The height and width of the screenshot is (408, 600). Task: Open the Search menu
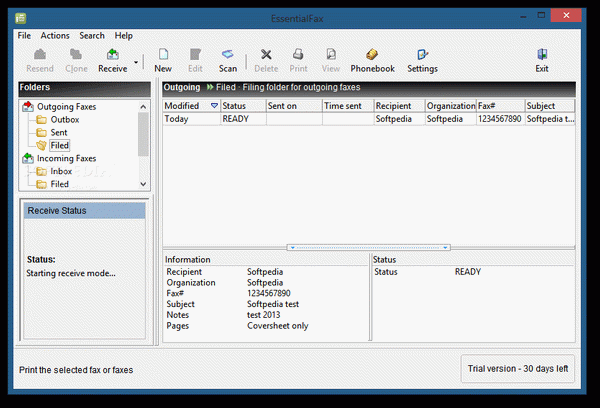(x=92, y=35)
